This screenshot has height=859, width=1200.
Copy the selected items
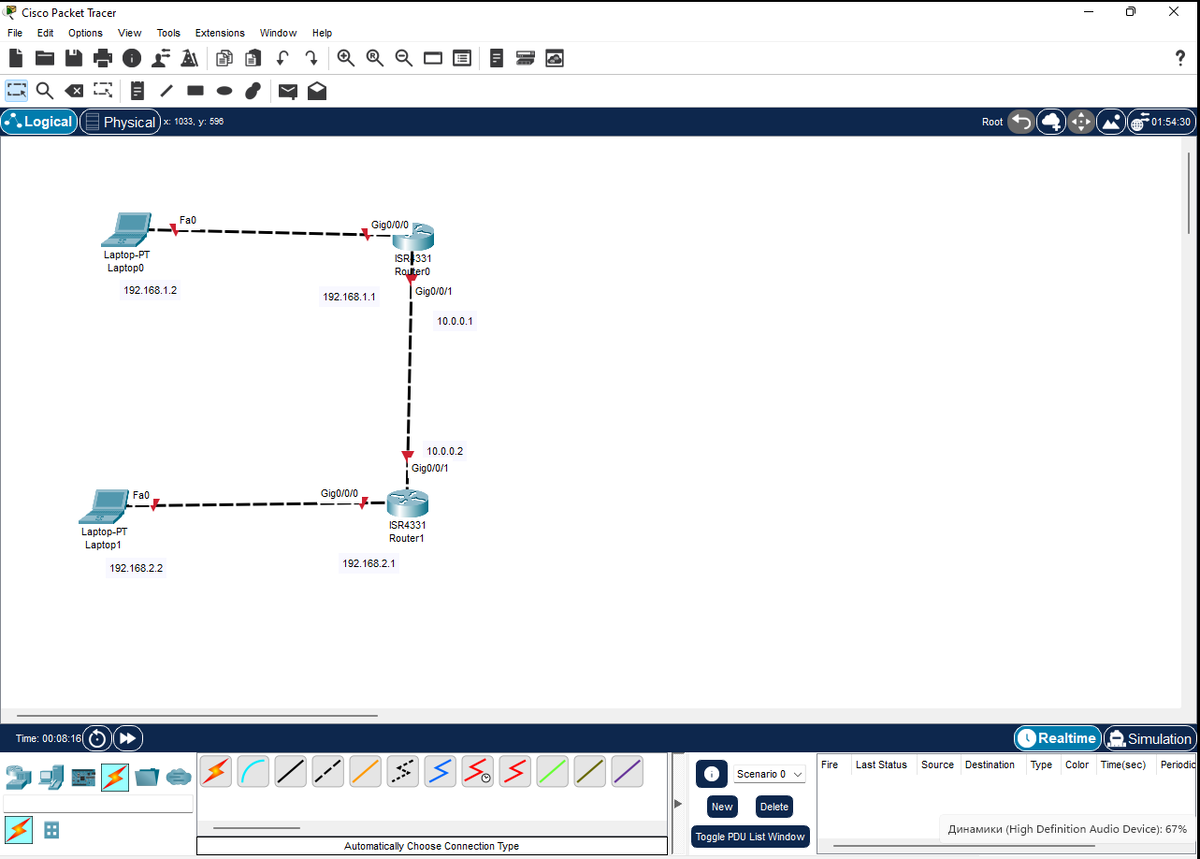click(225, 58)
